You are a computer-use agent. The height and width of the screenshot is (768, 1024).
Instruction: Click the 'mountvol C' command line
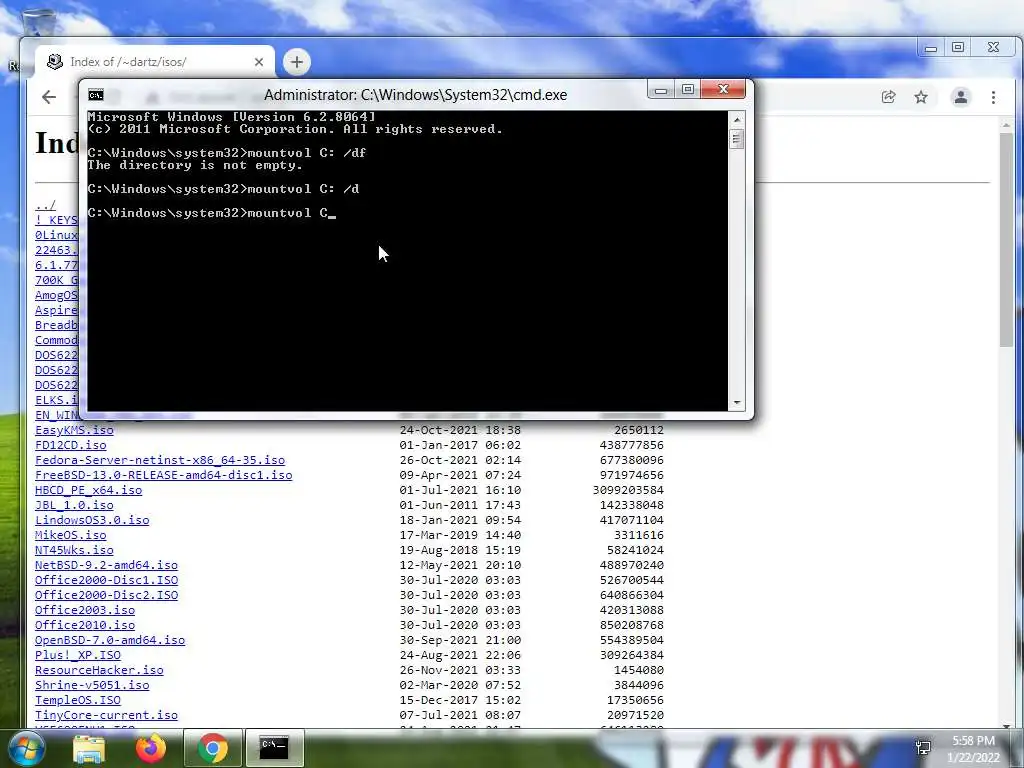(x=211, y=213)
